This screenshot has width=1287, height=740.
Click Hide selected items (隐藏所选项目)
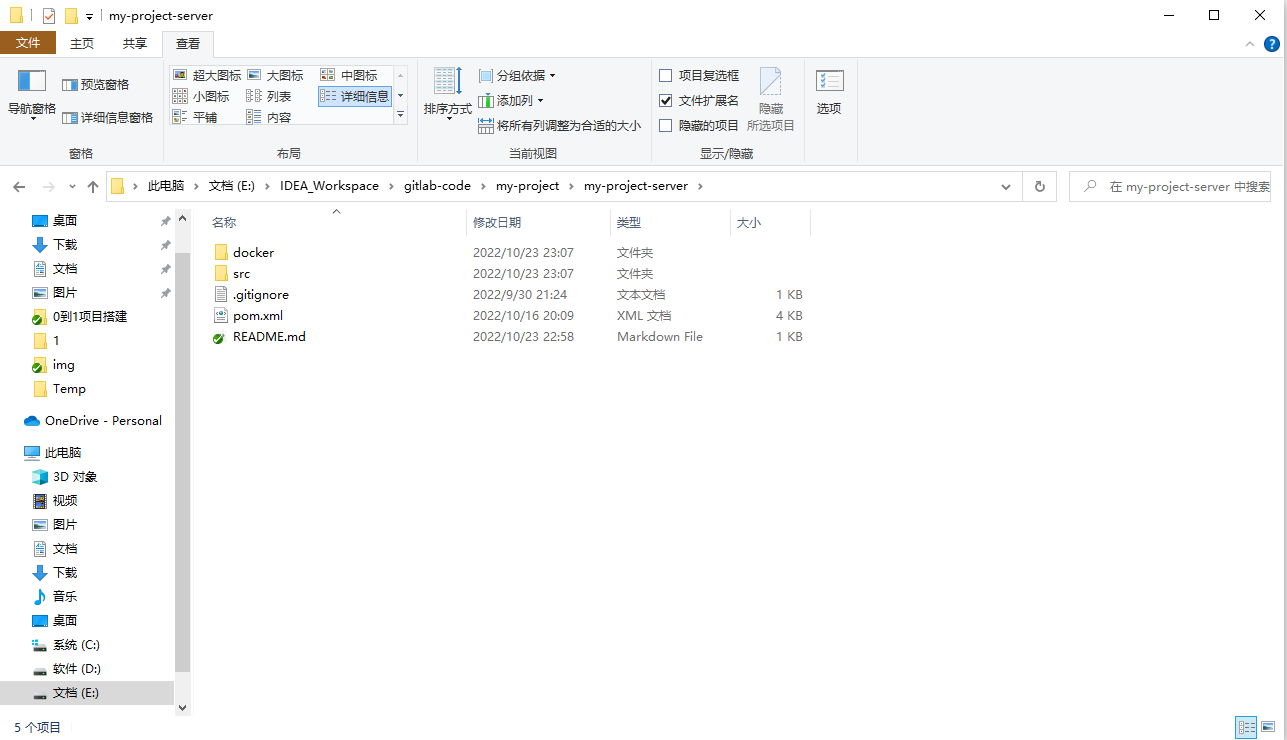tap(771, 99)
